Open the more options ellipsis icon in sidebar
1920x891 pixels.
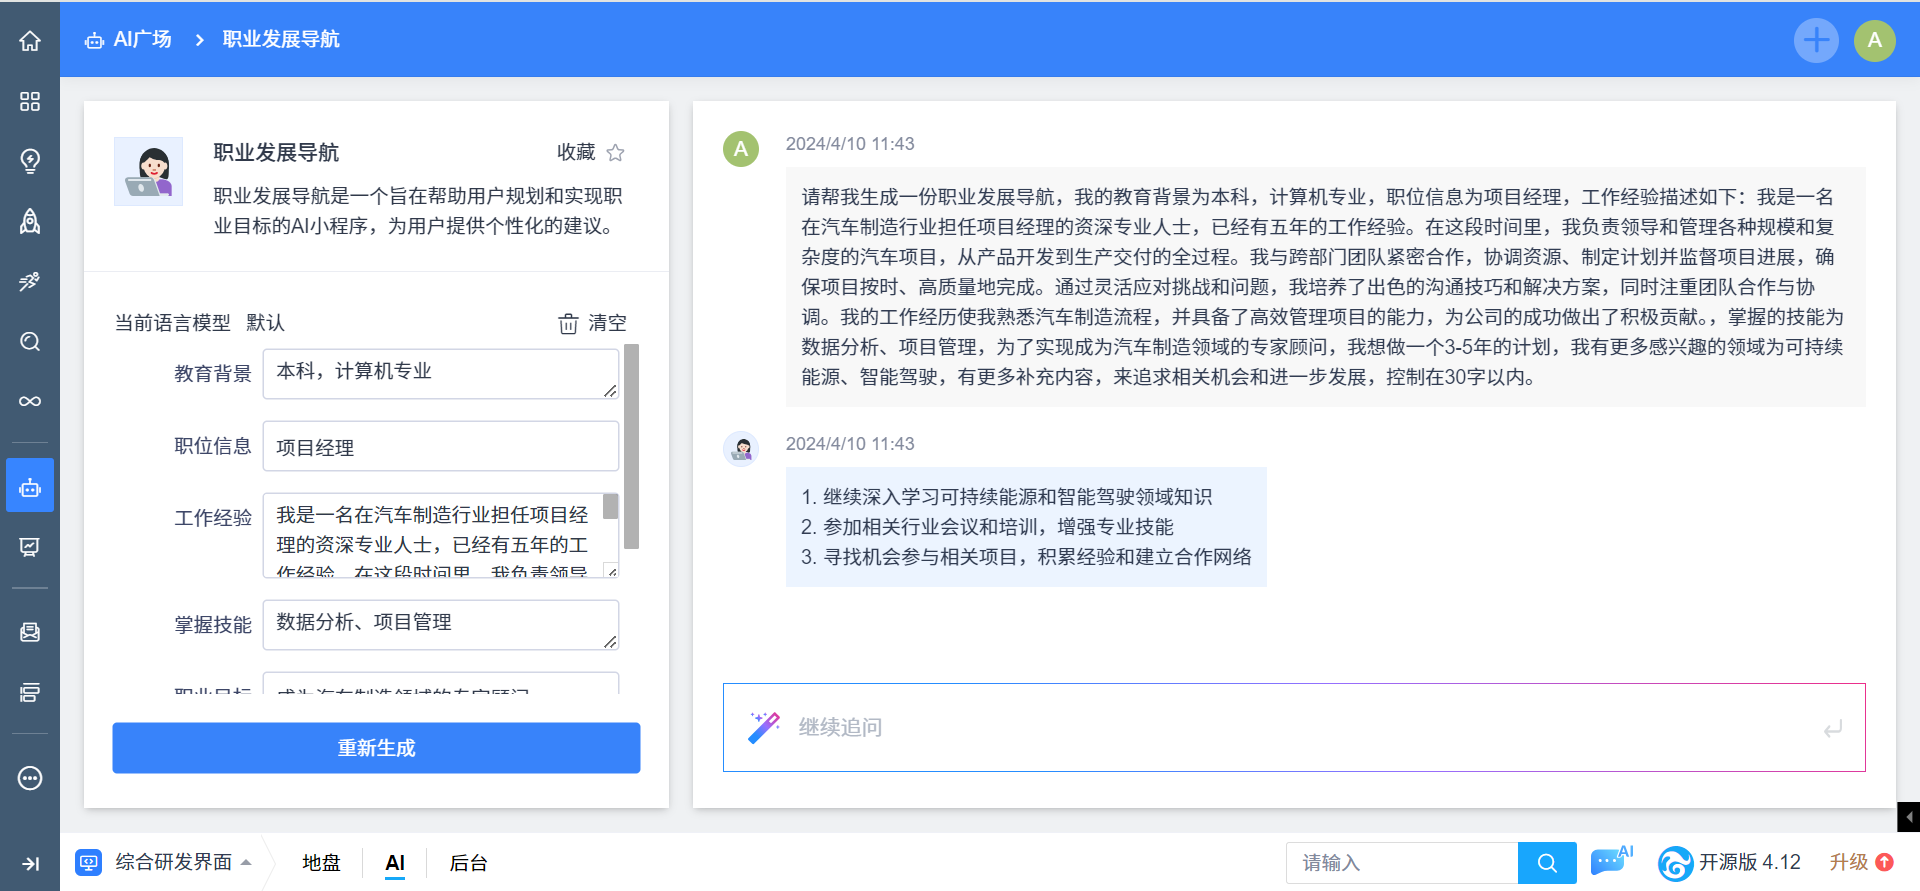pyautogui.click(x=30, y=778)
